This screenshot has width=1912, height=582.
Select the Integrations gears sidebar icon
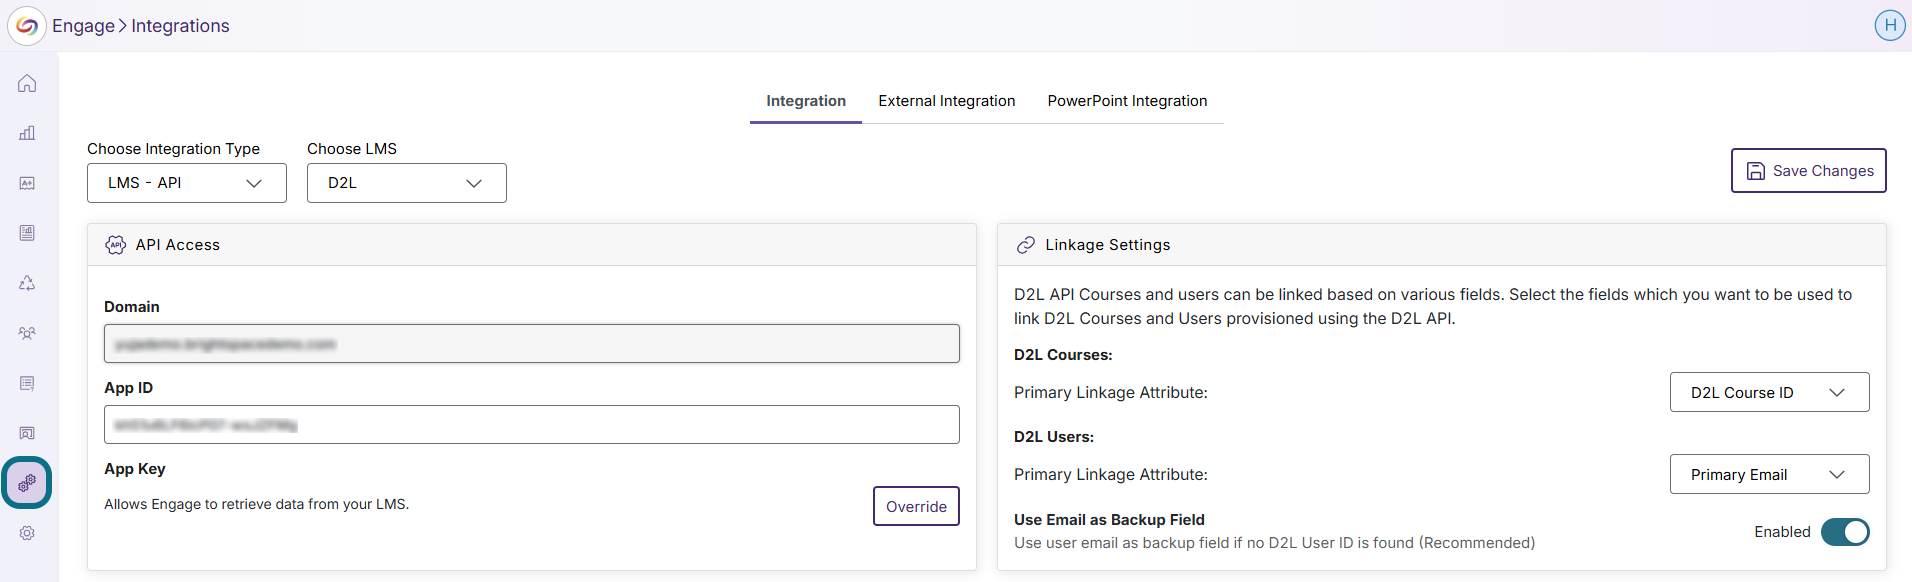coord(27,483)
